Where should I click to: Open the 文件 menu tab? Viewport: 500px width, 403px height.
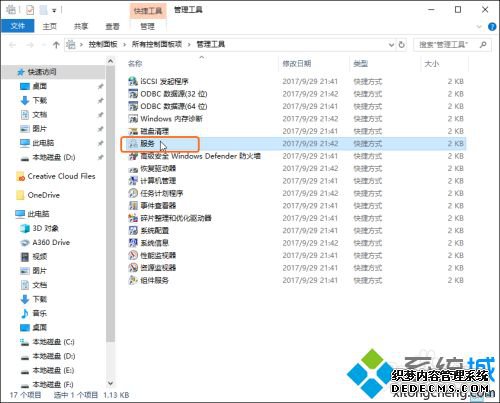click(x=18, y=26)
